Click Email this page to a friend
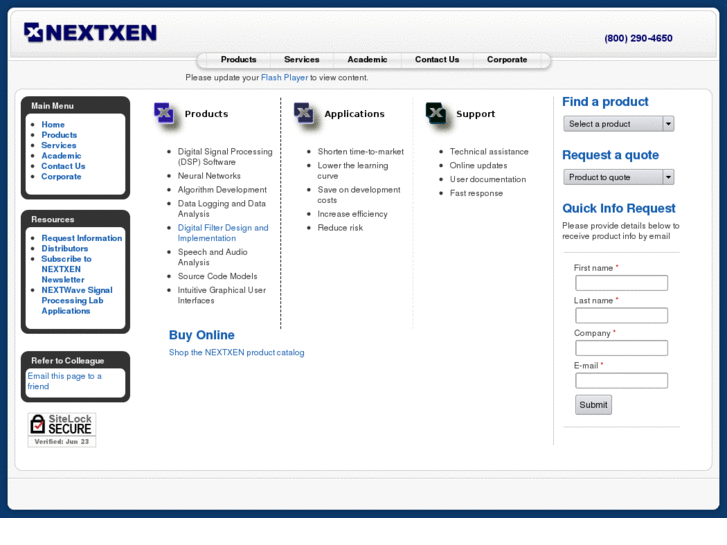The height and width of the screenshot is (545, 727). coord(64,381)
